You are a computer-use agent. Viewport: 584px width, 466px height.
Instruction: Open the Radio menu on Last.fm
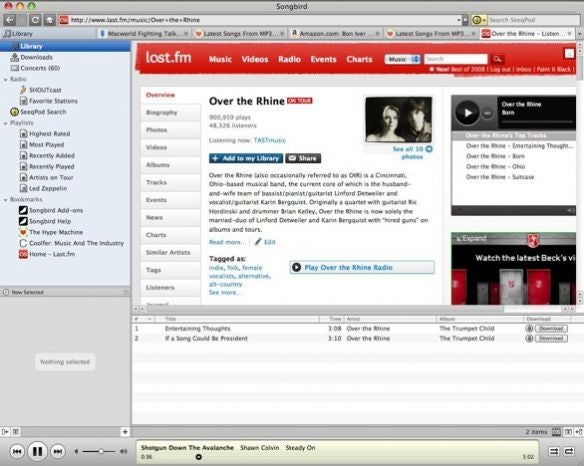tap(289, 59)
